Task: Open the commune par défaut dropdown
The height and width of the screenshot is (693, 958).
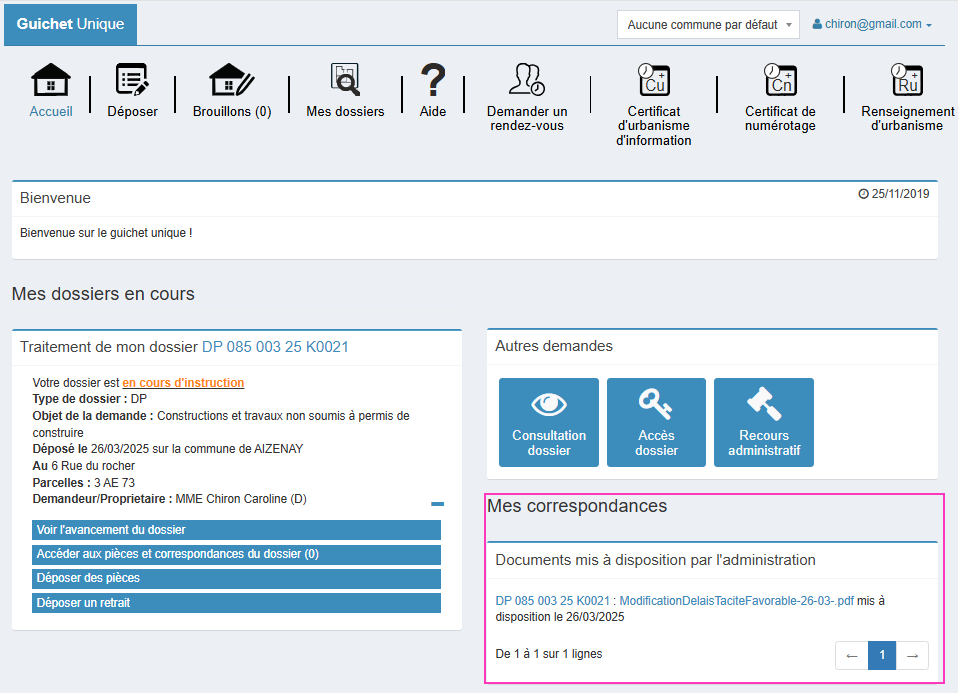Action: click(x=708, y=25)
